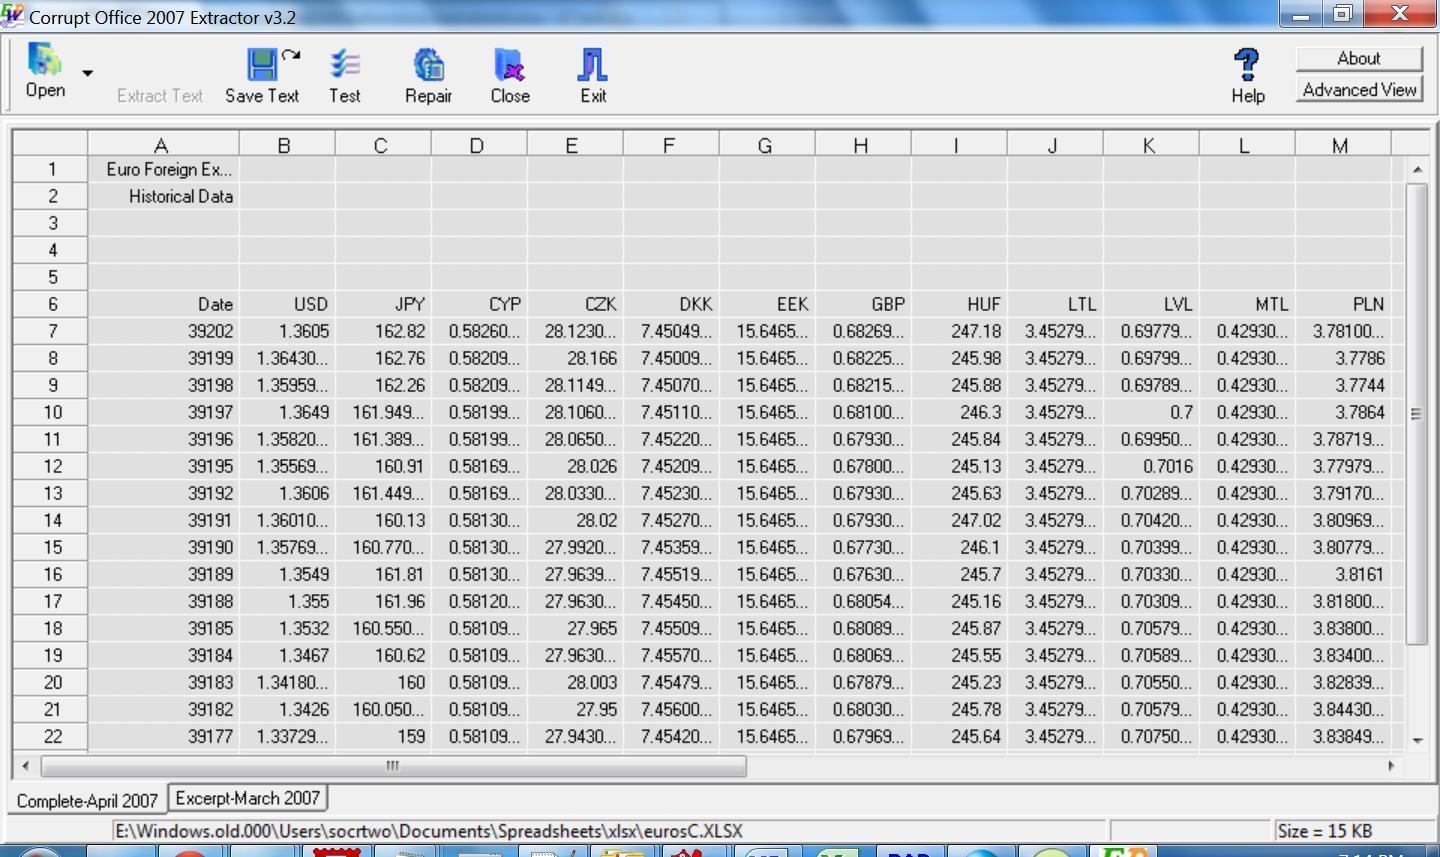The height and width of the screenshot is (857, 1440).
Task: Switch to Advanced View
Action: 1359,89
